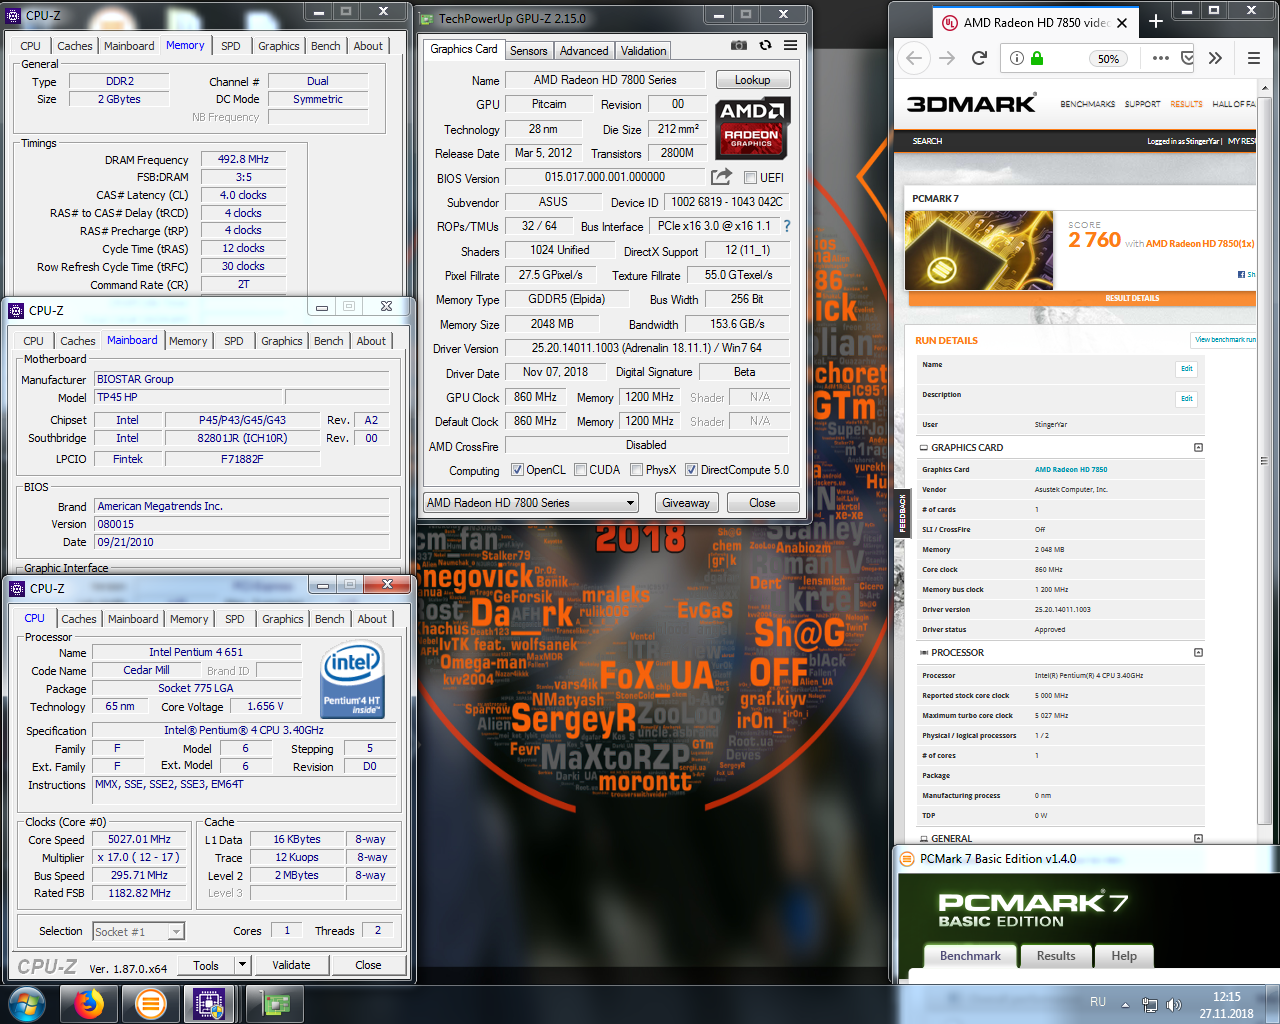Click the Intel Pentium 4 HT logo
Viewport: 1280px width, 1024px height.
click(x=352, y=682)
